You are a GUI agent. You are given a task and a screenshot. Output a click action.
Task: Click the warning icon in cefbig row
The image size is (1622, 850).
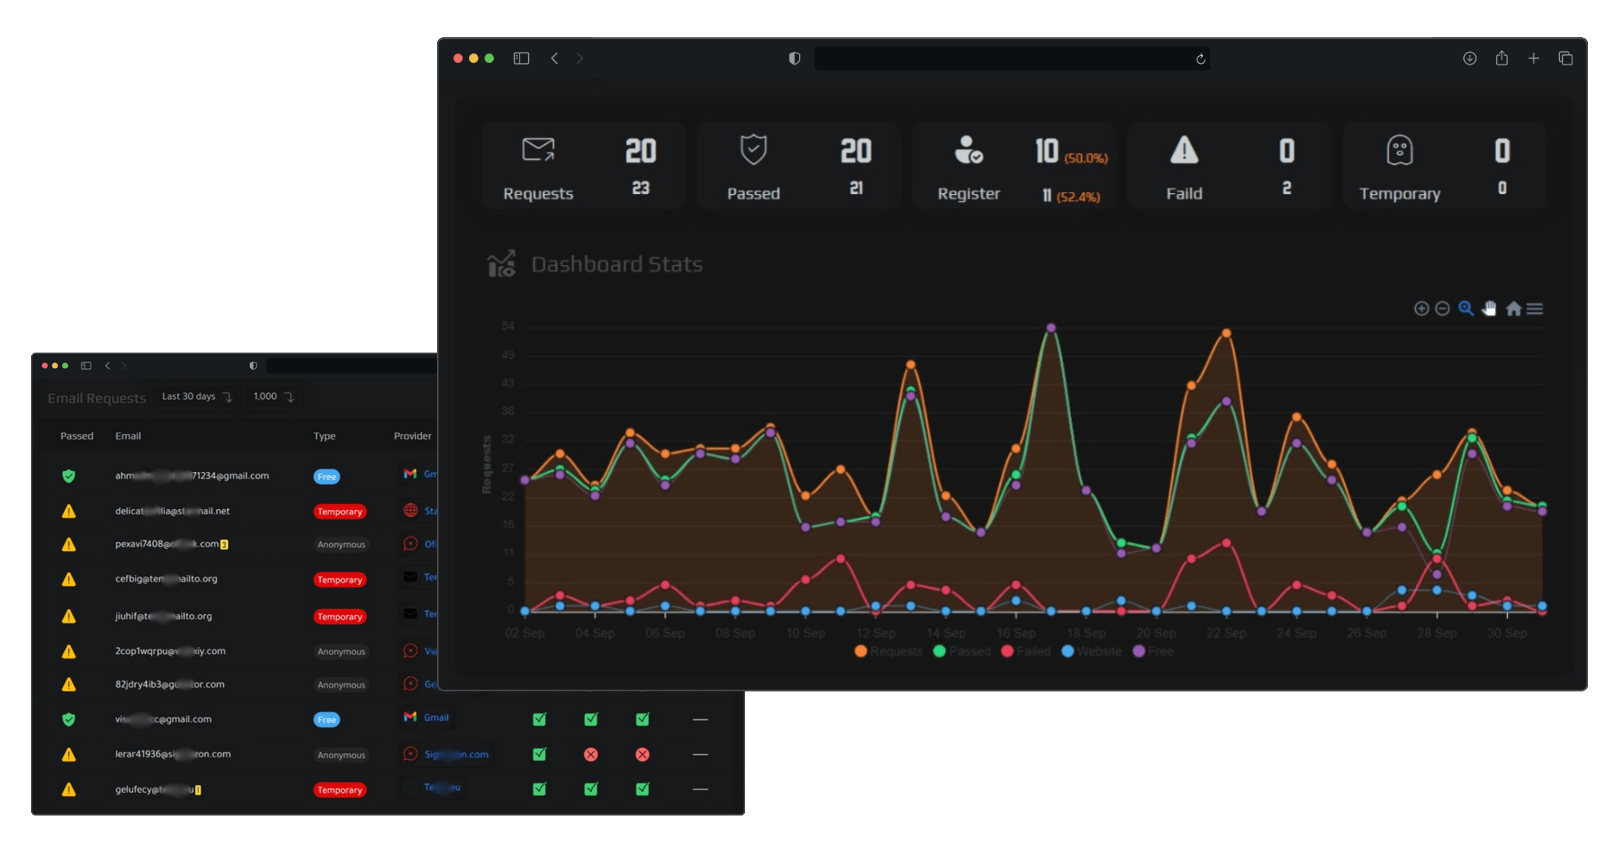point(69,579)
